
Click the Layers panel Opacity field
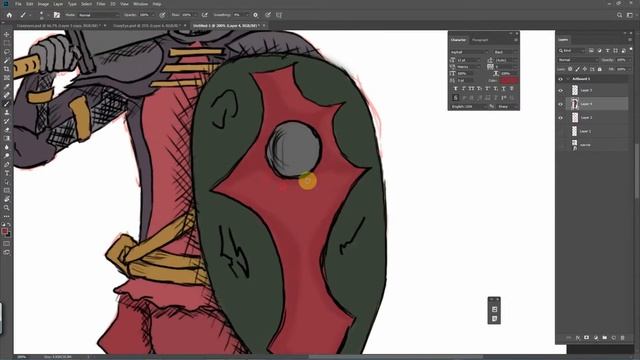tap(622, 60)
